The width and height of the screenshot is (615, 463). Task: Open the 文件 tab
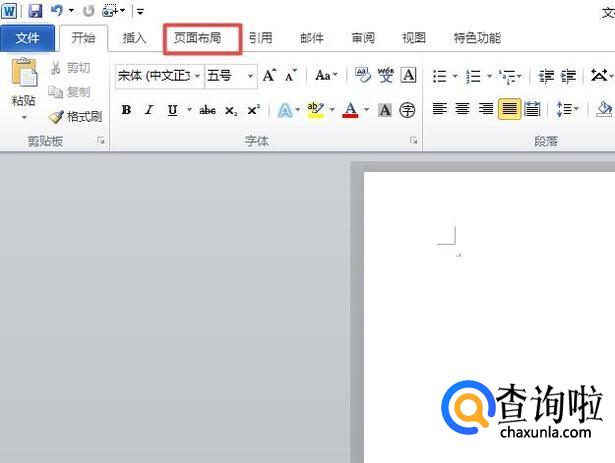coord(27,38)
